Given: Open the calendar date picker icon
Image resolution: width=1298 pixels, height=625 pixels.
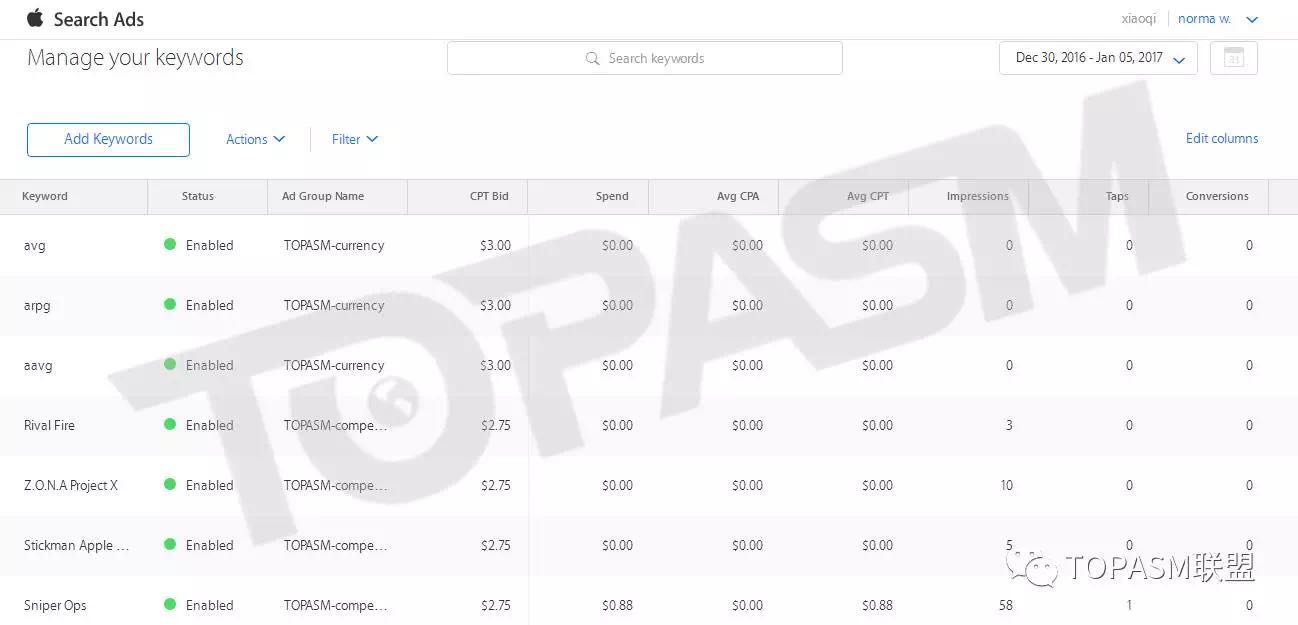Looking at the screenshot, I should pyautogui.click(x=1233, y=58).
